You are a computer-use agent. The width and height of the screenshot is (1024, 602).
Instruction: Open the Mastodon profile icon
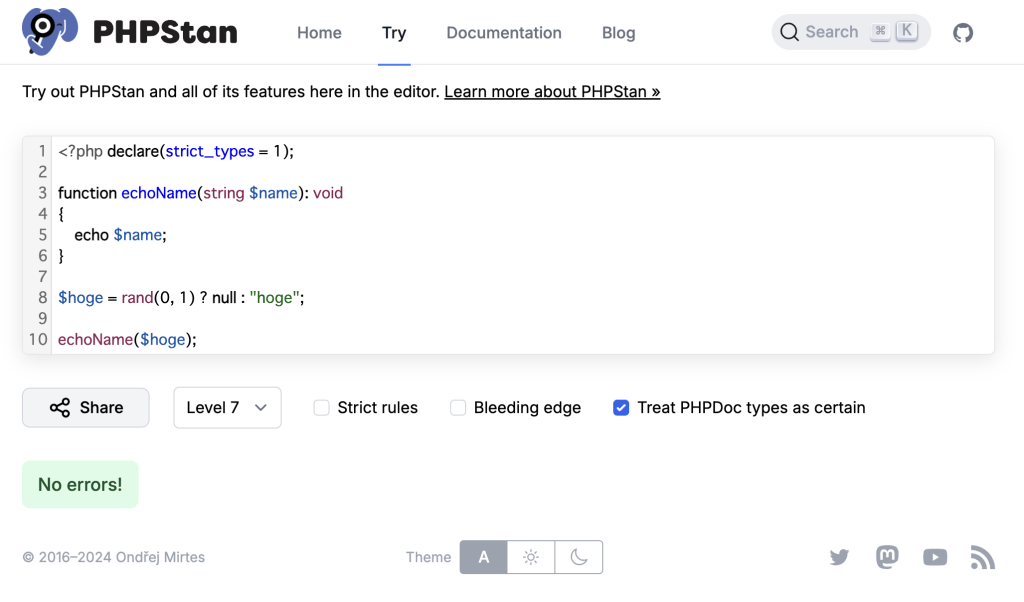tap(887, 557)
